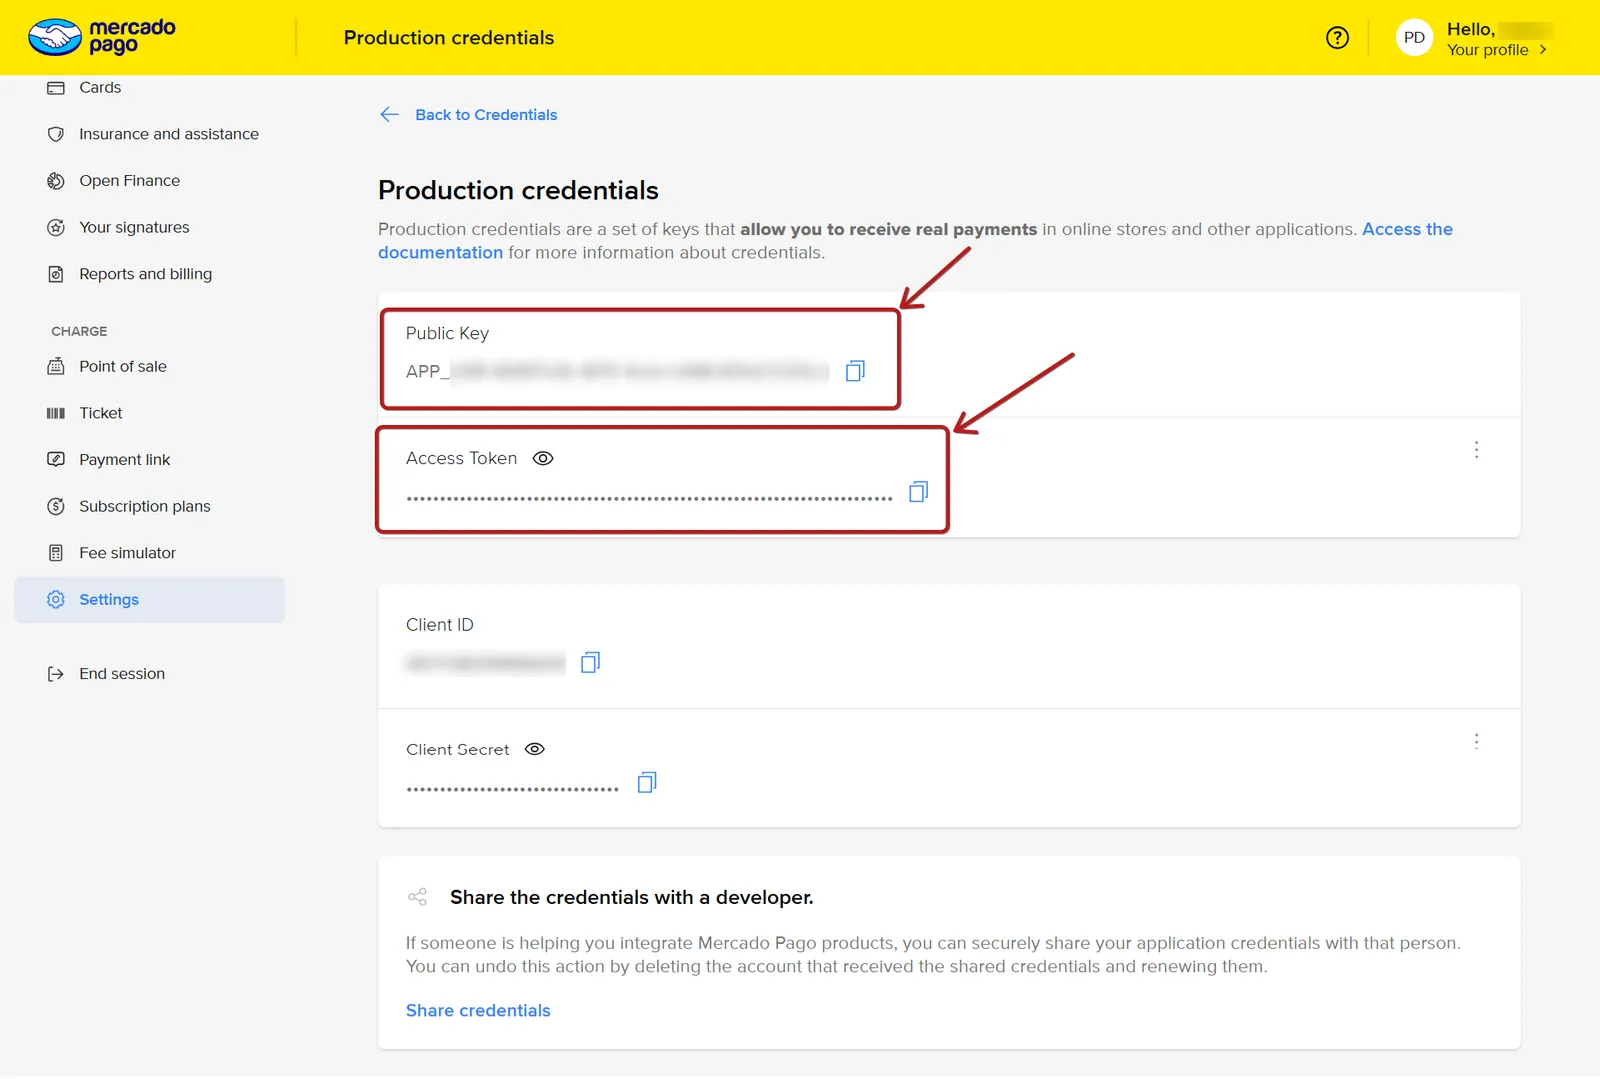Click the Settings gear icon
The image size is (1600, 1079).
(56, 600)
